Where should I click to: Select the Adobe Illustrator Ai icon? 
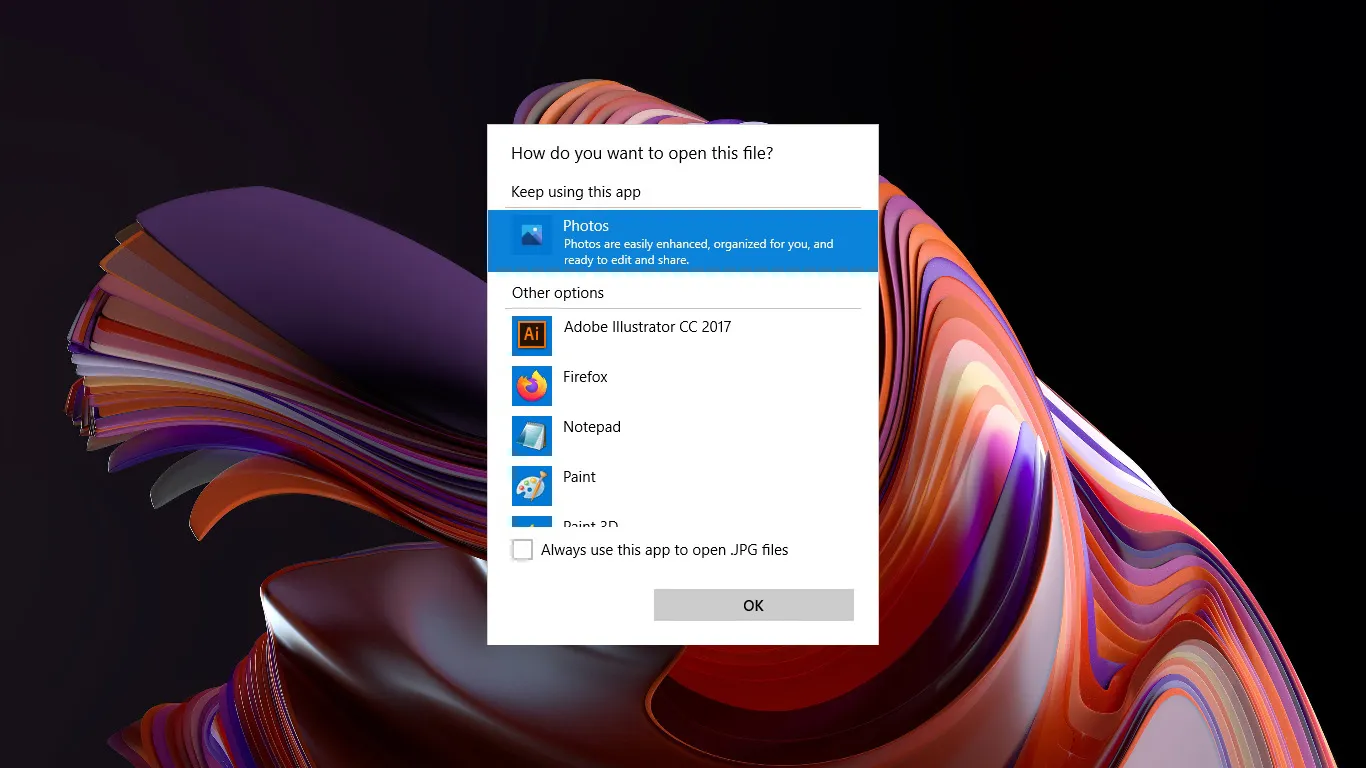[531, 335]
